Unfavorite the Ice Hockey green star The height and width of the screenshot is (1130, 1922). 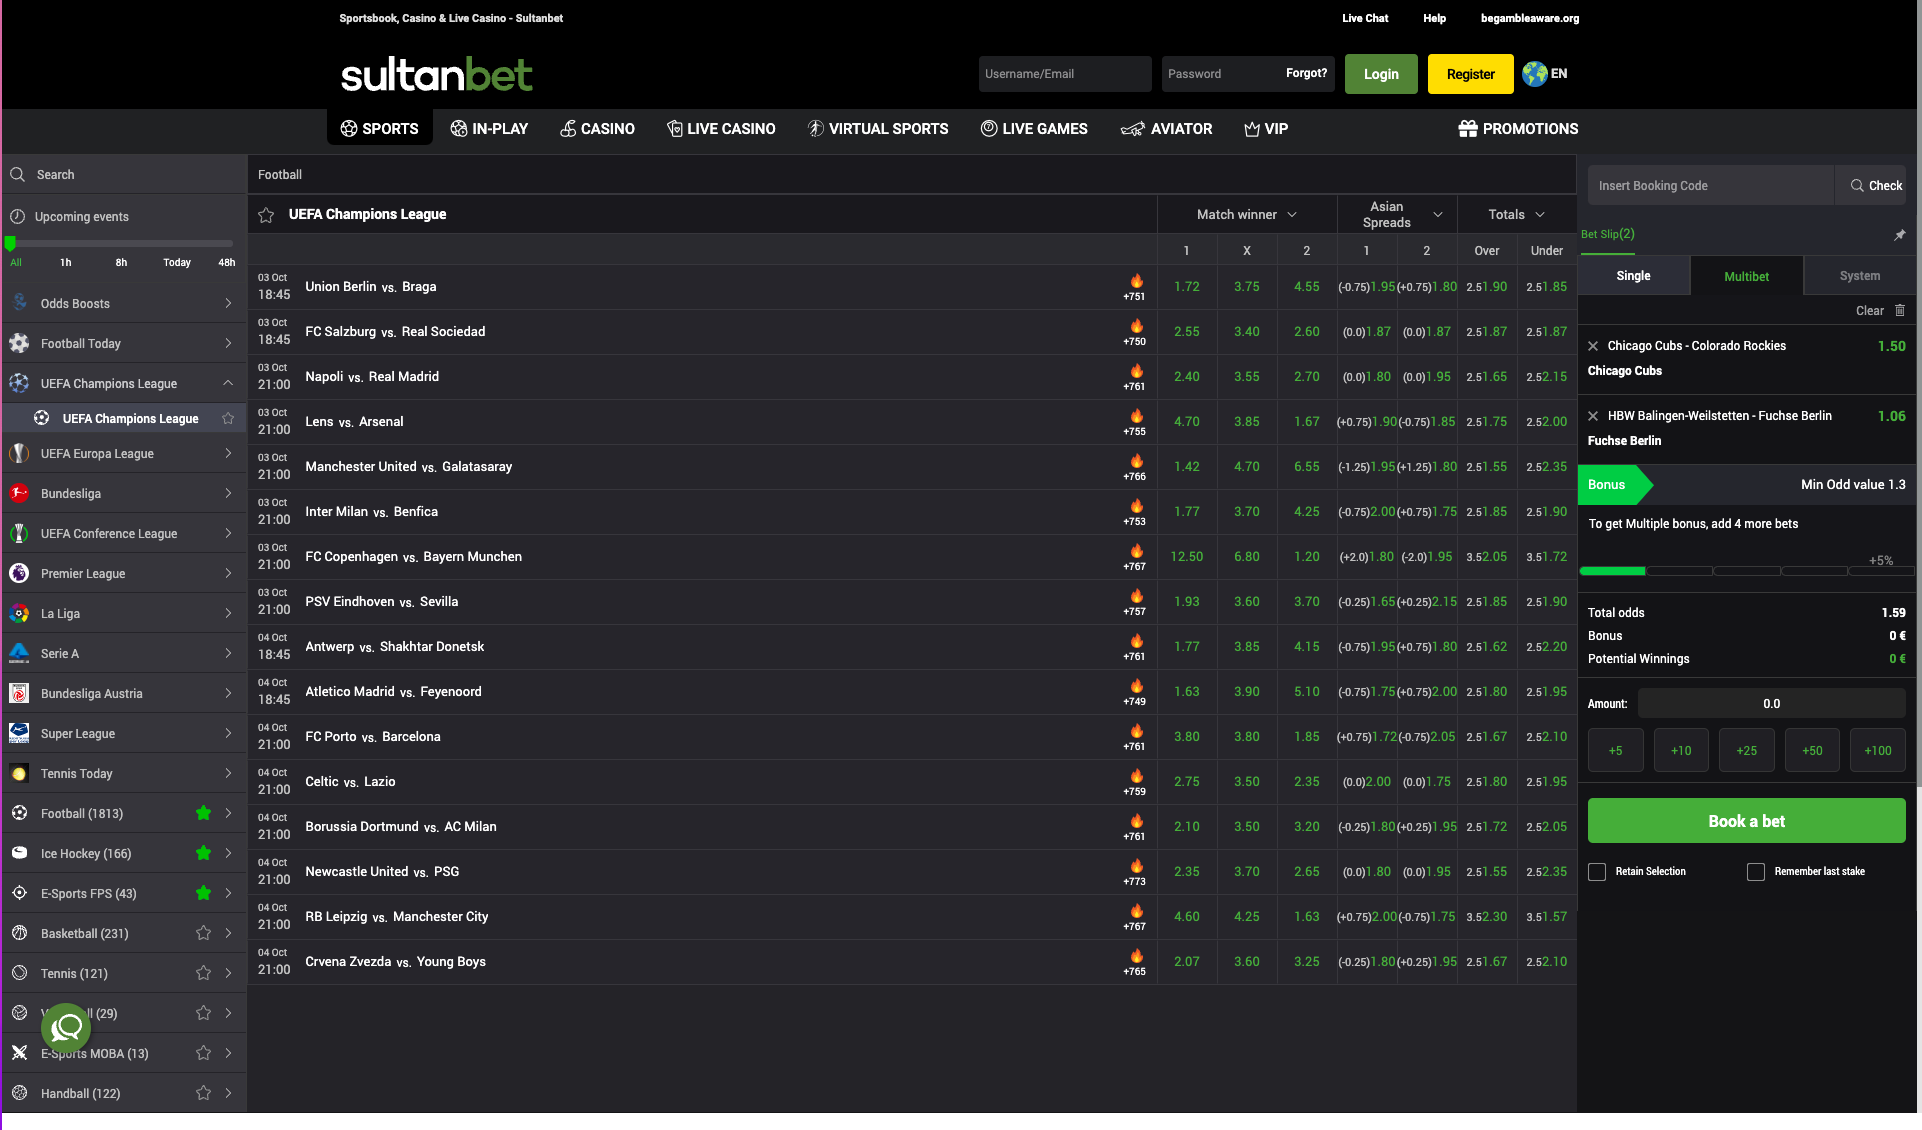click(x=203, y=853)
